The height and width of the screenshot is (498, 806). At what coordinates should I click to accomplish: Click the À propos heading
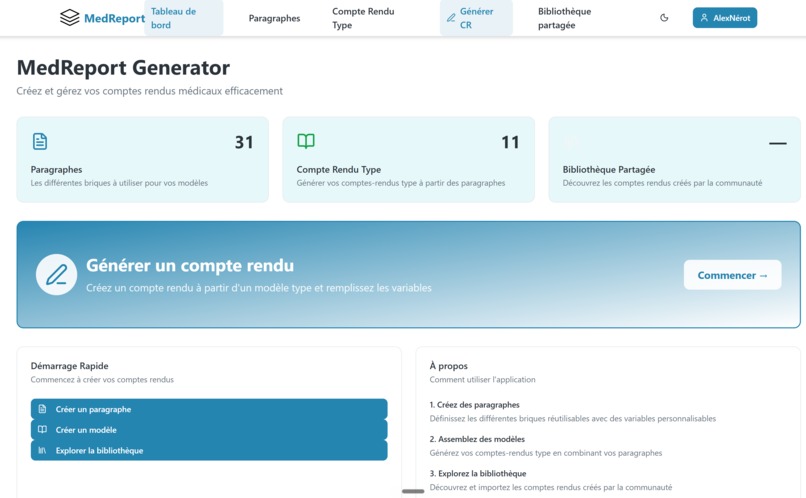pyautogui.click(x=449, y=366)
